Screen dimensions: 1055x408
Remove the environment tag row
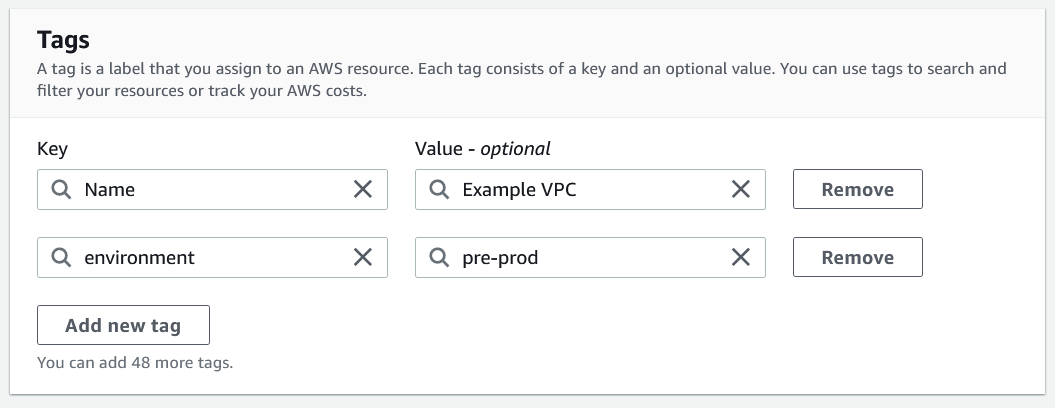(x=857, y=257)
